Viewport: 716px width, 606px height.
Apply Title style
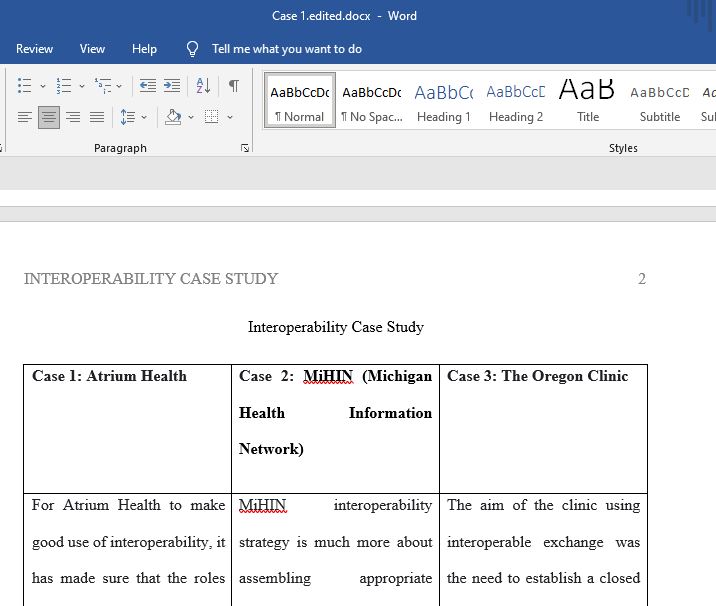[x=588, y=100]
